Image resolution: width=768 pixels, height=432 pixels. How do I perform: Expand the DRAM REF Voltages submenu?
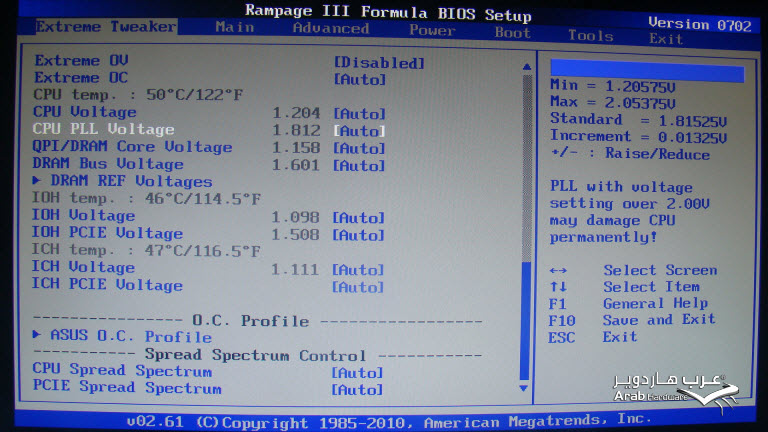(122, 181)
